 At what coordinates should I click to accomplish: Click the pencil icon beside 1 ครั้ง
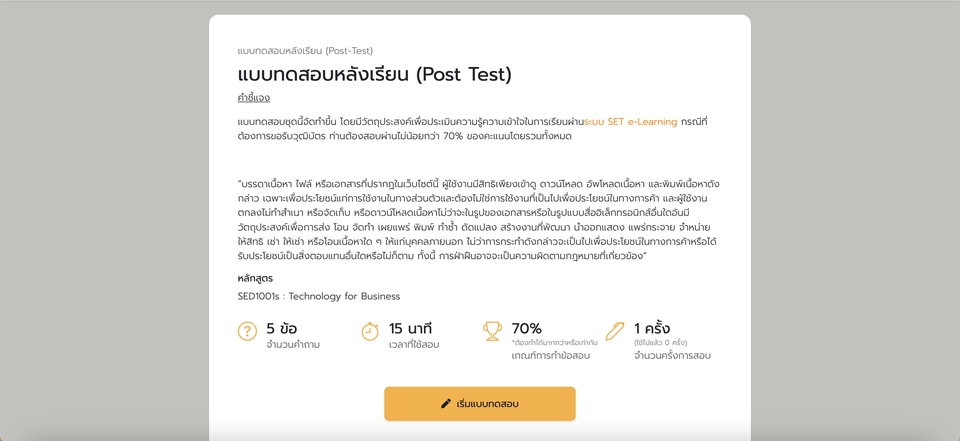614,331
